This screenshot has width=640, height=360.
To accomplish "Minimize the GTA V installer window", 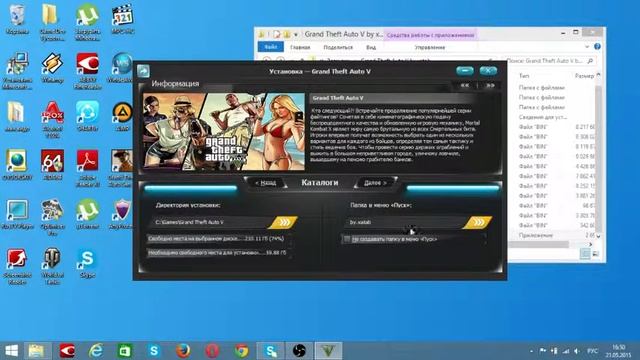I will tap(465, 71).
